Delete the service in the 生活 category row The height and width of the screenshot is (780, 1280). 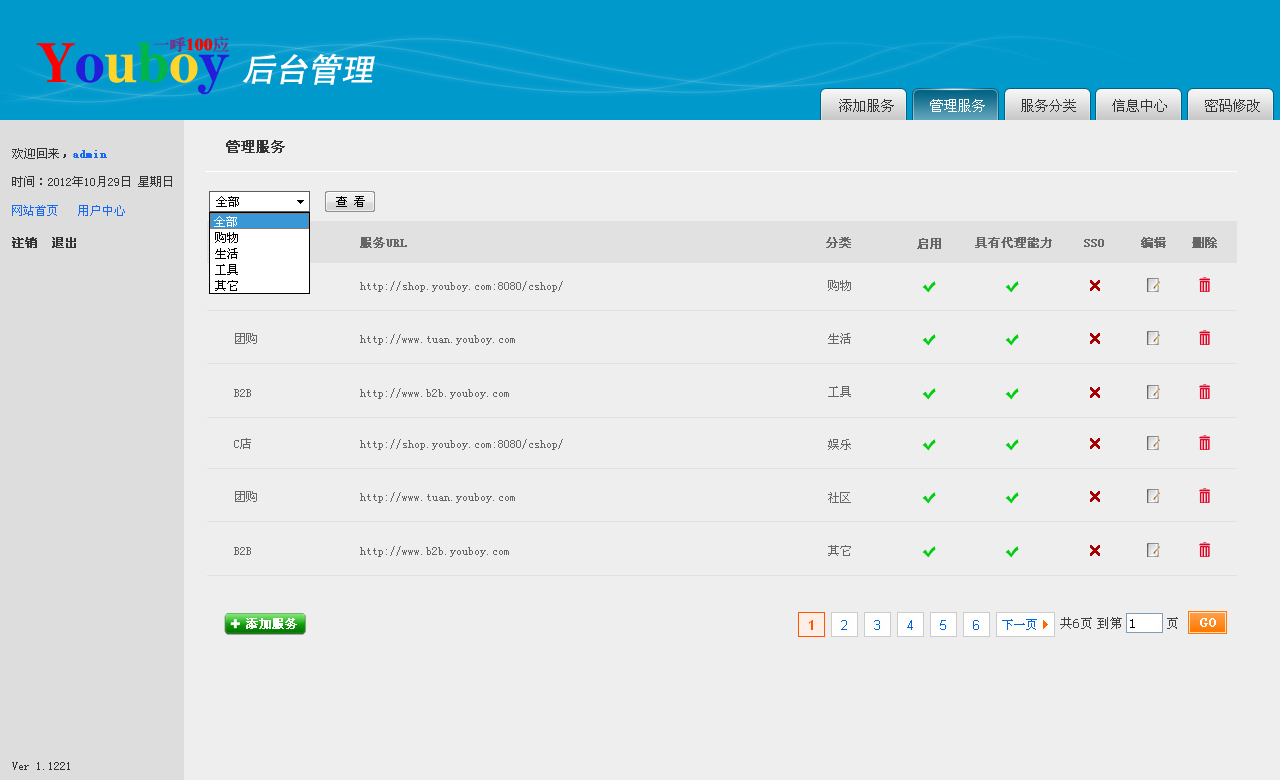coord(1204,338)
